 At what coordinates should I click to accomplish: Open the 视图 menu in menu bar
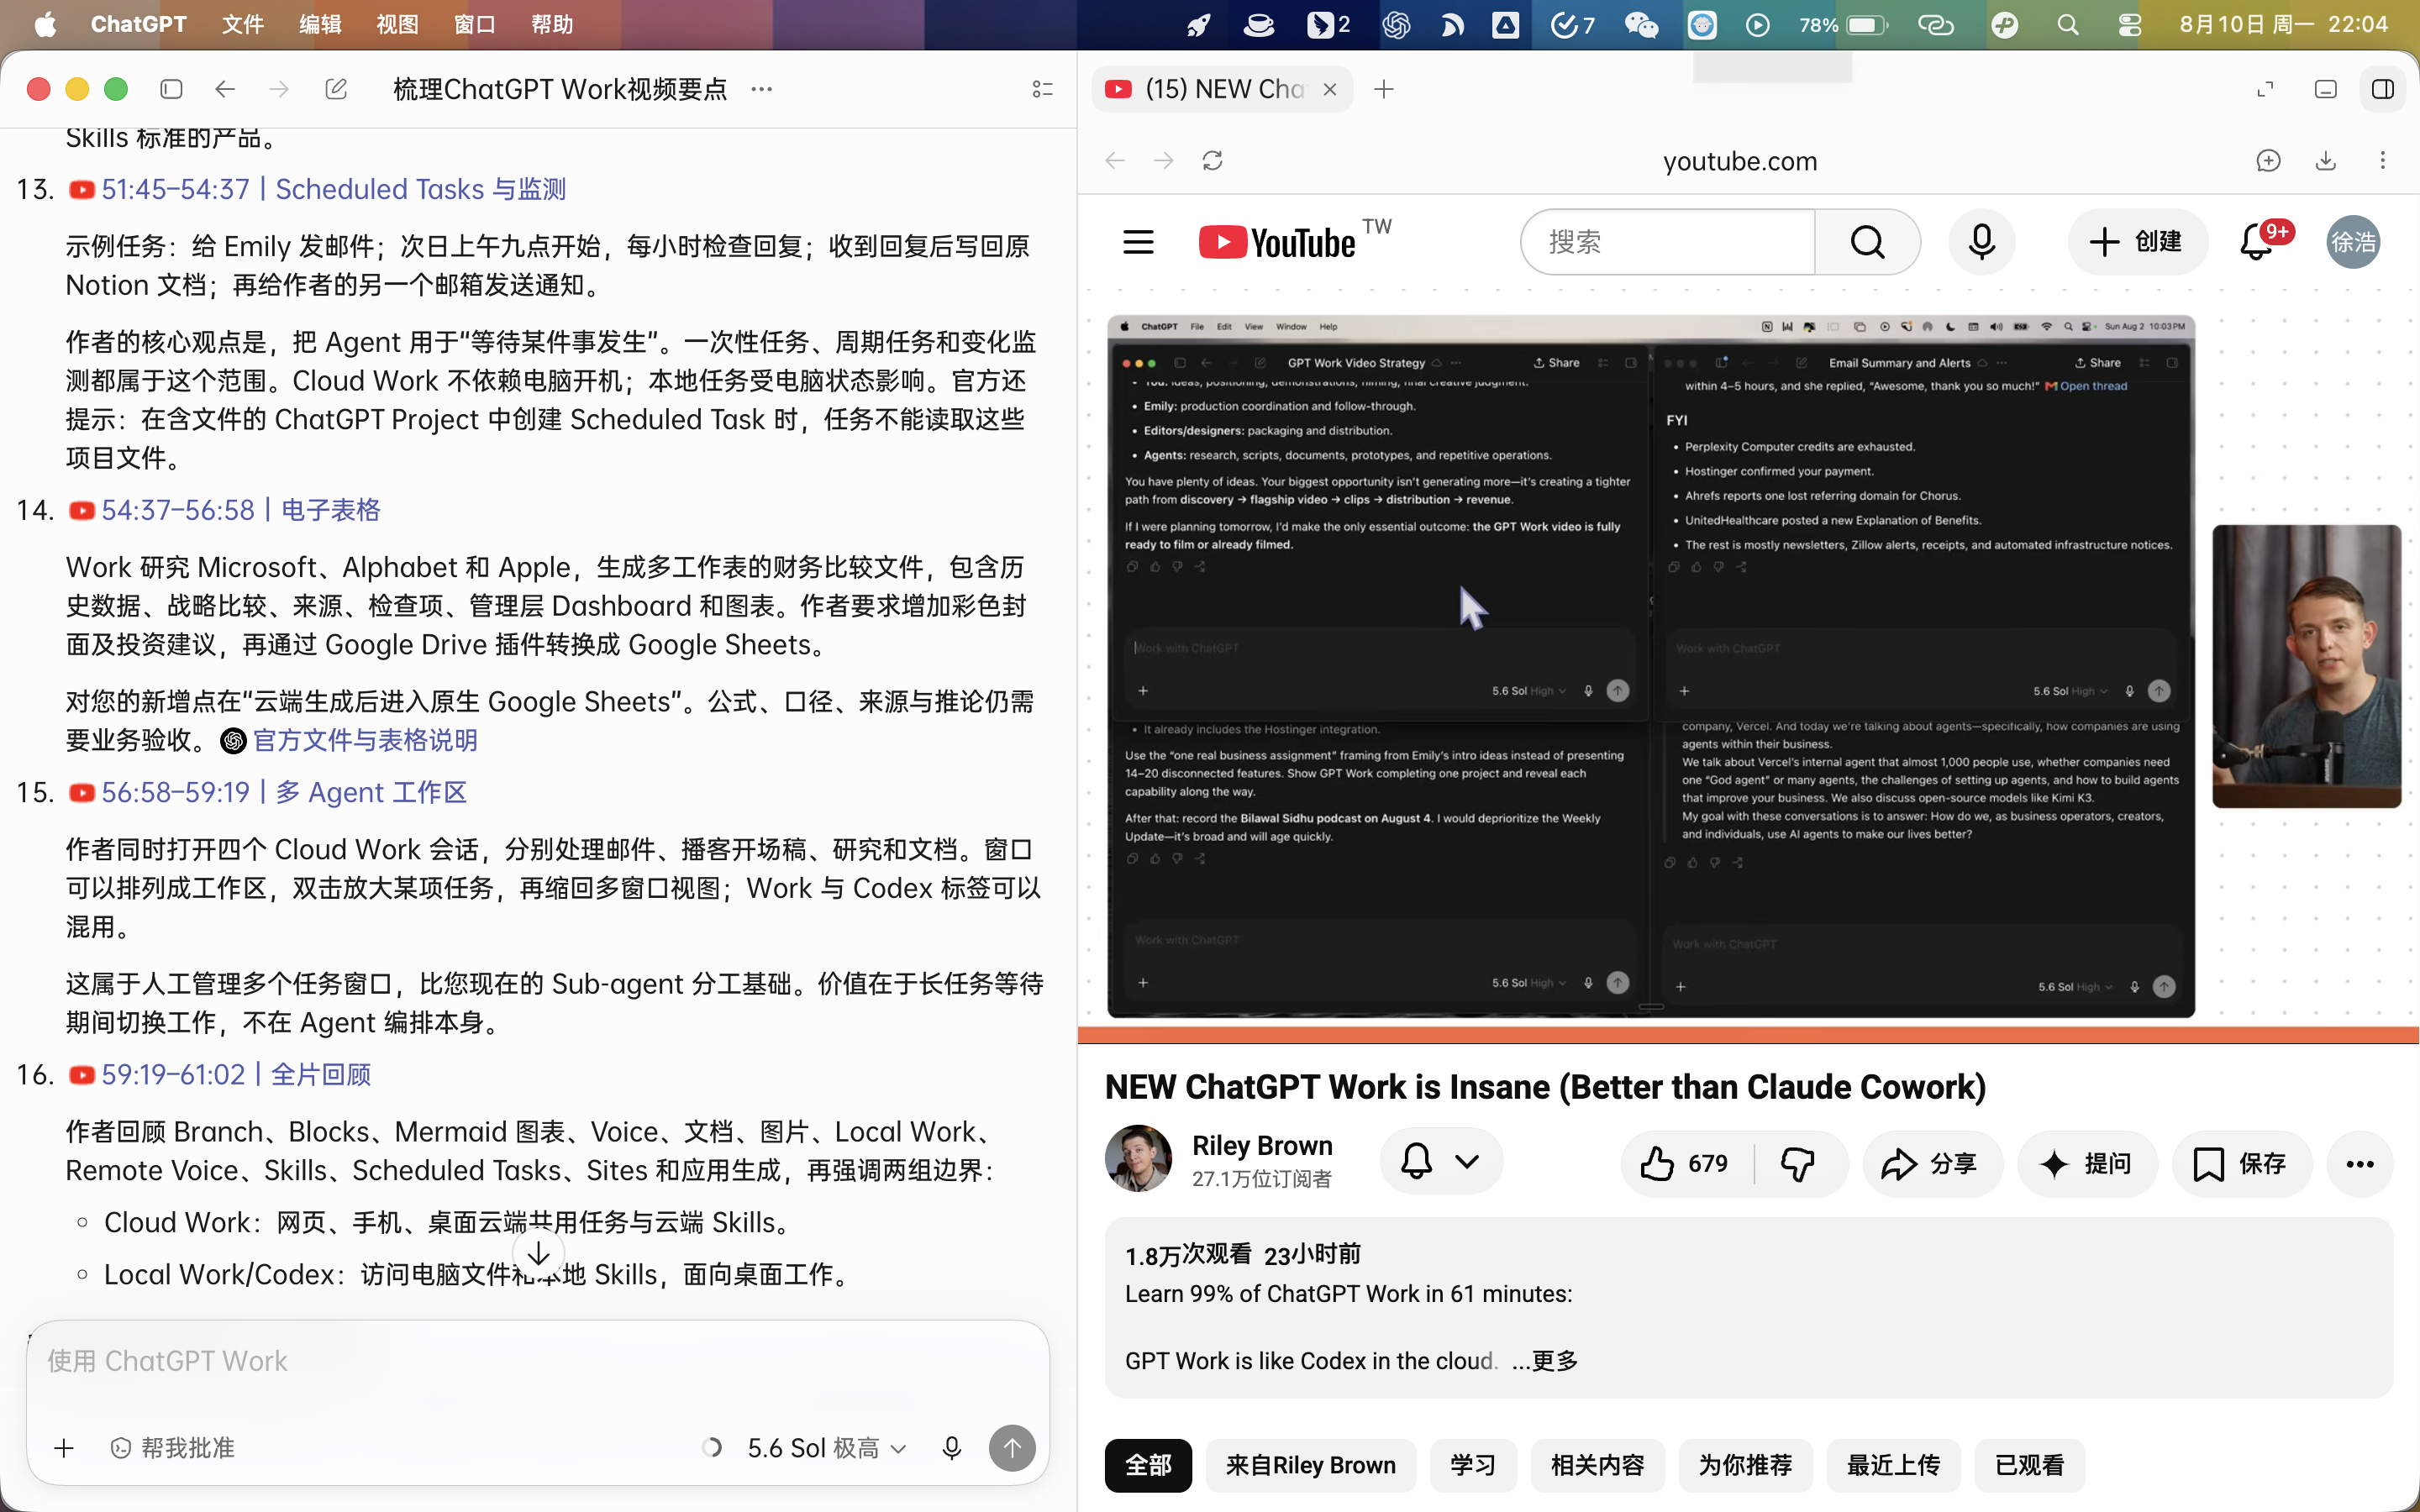click(397, 24)
